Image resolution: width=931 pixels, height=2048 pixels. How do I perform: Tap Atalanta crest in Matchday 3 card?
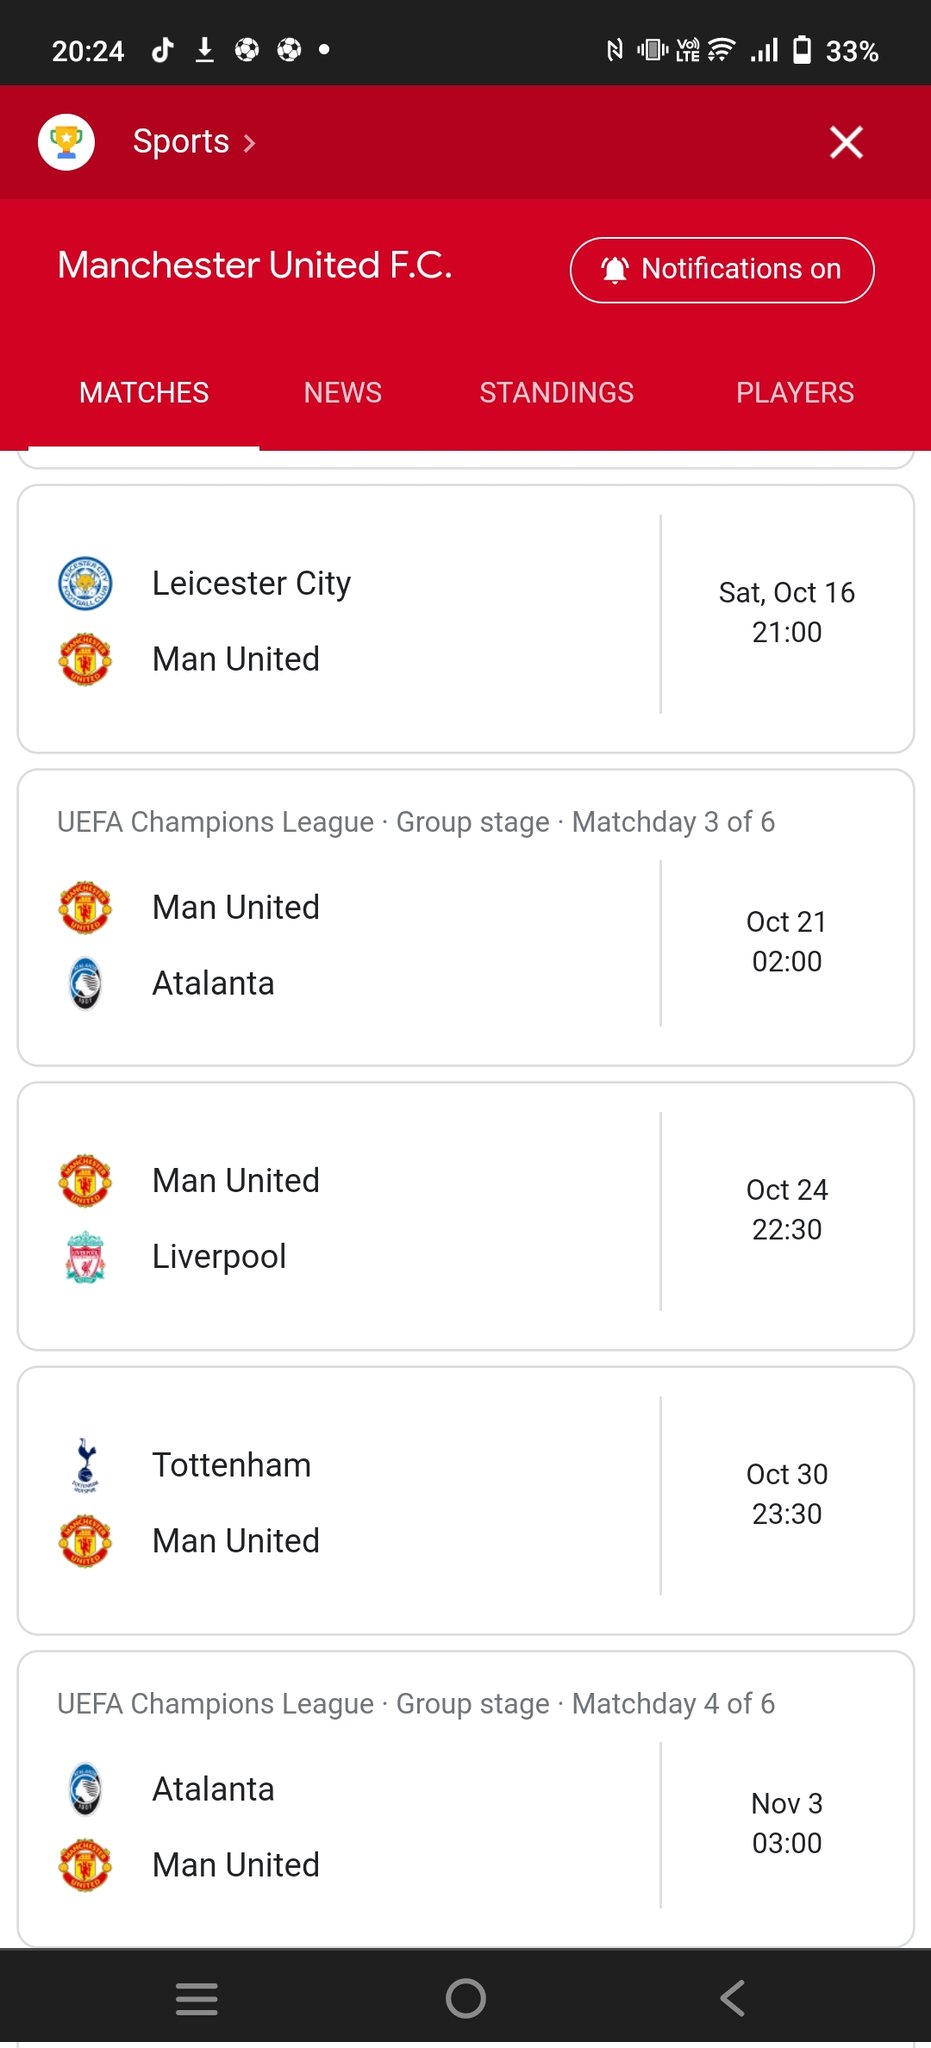click(85, 984)
